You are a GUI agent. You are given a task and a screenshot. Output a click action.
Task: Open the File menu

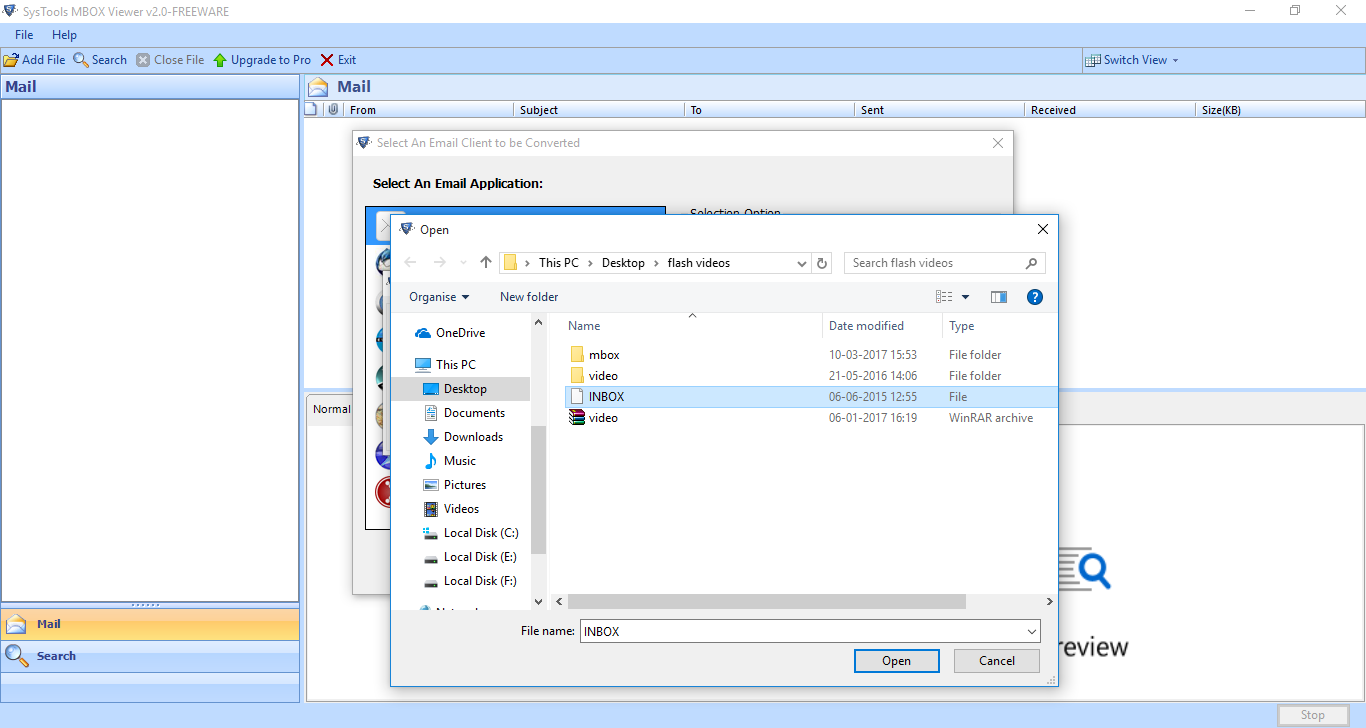coord(23,34)
